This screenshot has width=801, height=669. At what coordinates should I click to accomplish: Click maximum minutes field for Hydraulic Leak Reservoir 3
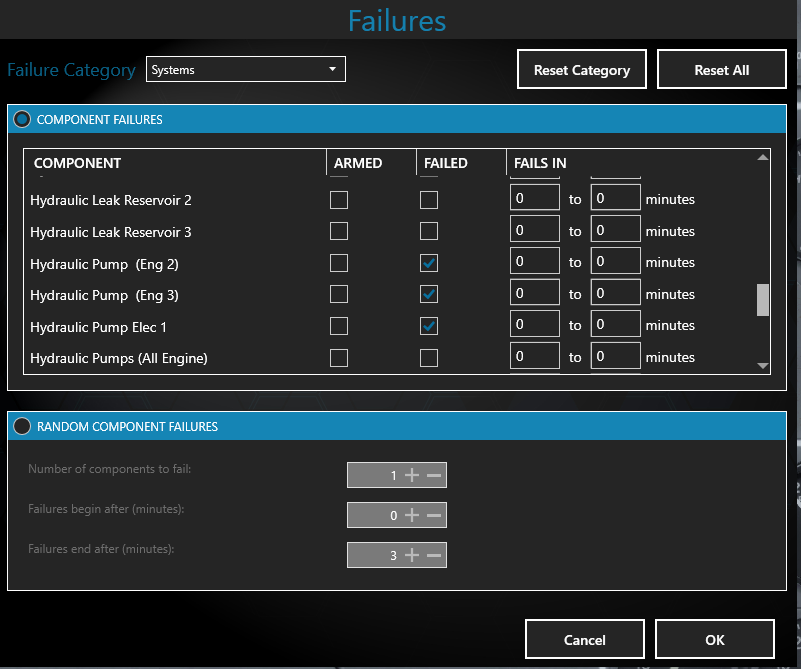[615, 231]
